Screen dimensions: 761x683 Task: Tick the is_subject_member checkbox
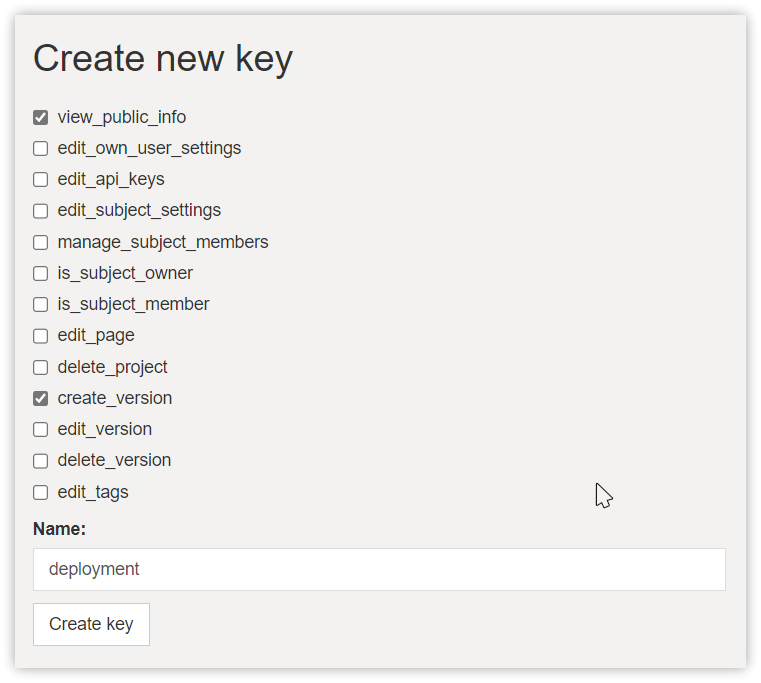coord(41,305)
